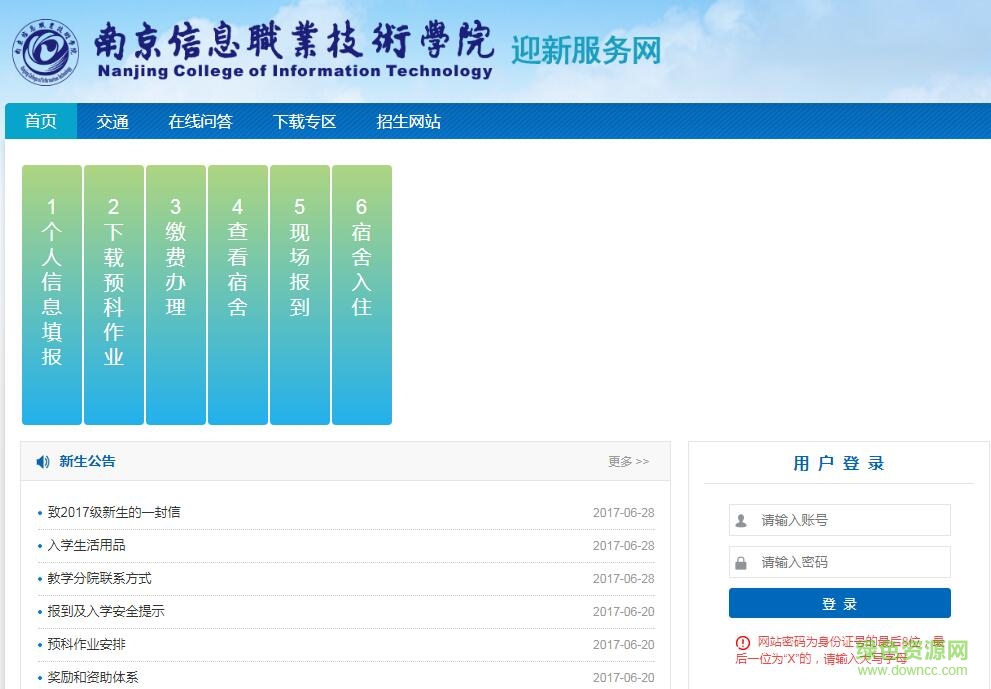Click the speaker icon beside 新生公告
Image resolution: width=991 pixels, height=689 pixels.
pos(43,461)
